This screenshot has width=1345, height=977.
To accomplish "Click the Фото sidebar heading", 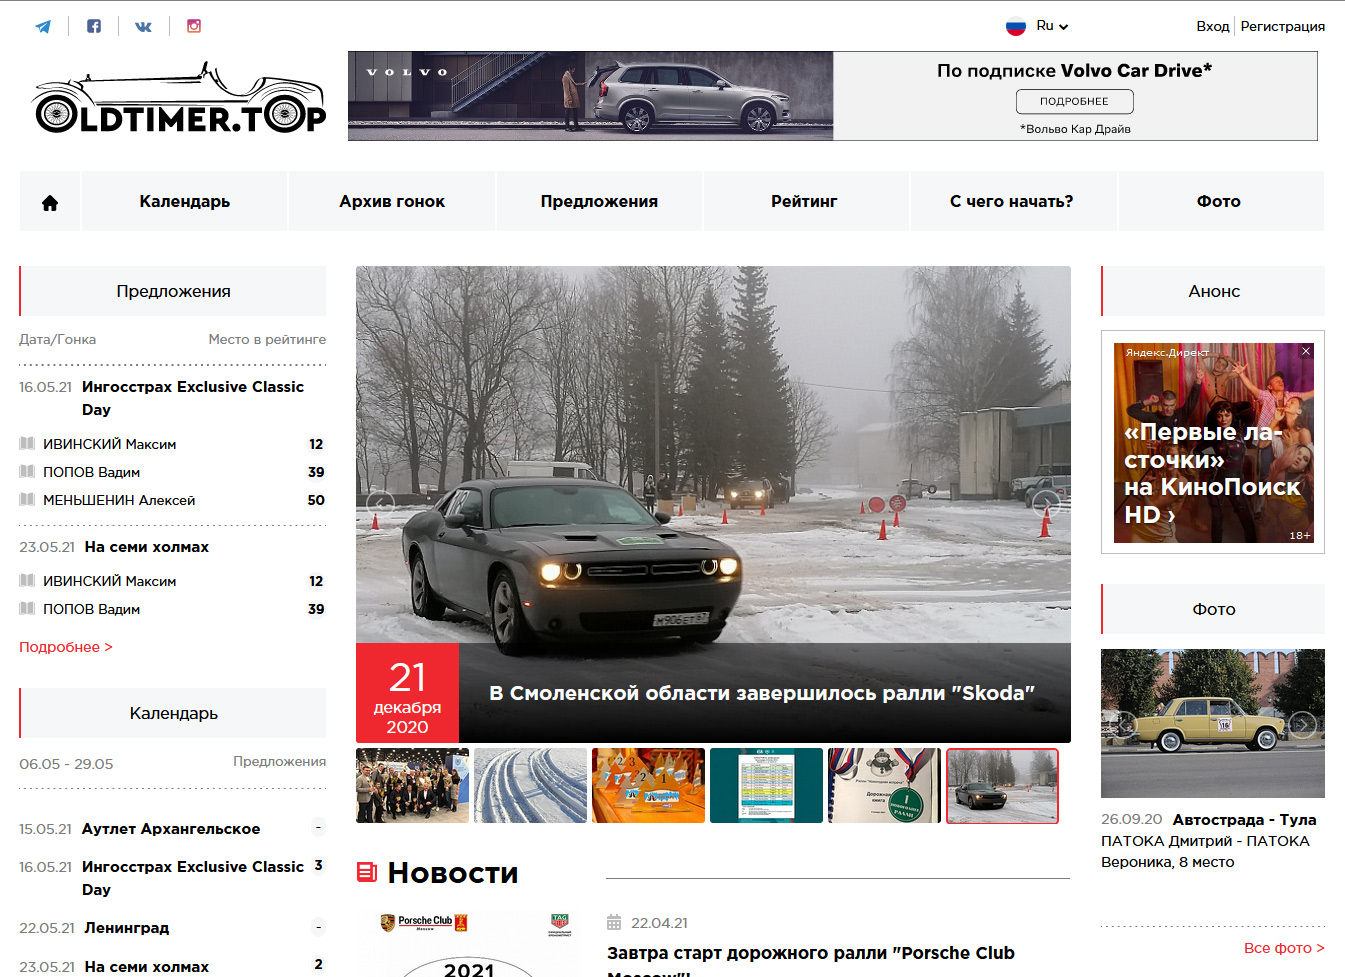I will tap(1214, 609).
